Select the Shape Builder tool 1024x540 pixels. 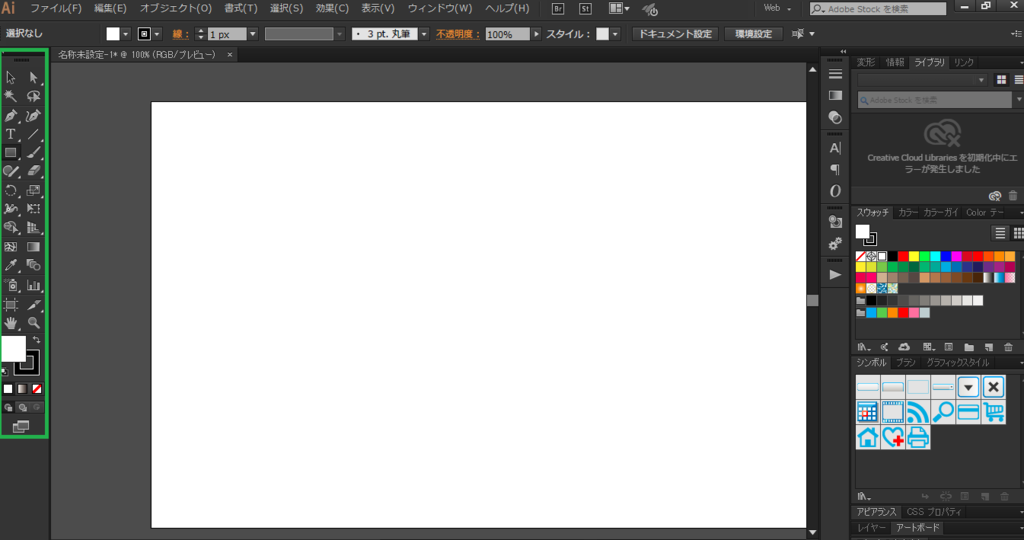11,228
